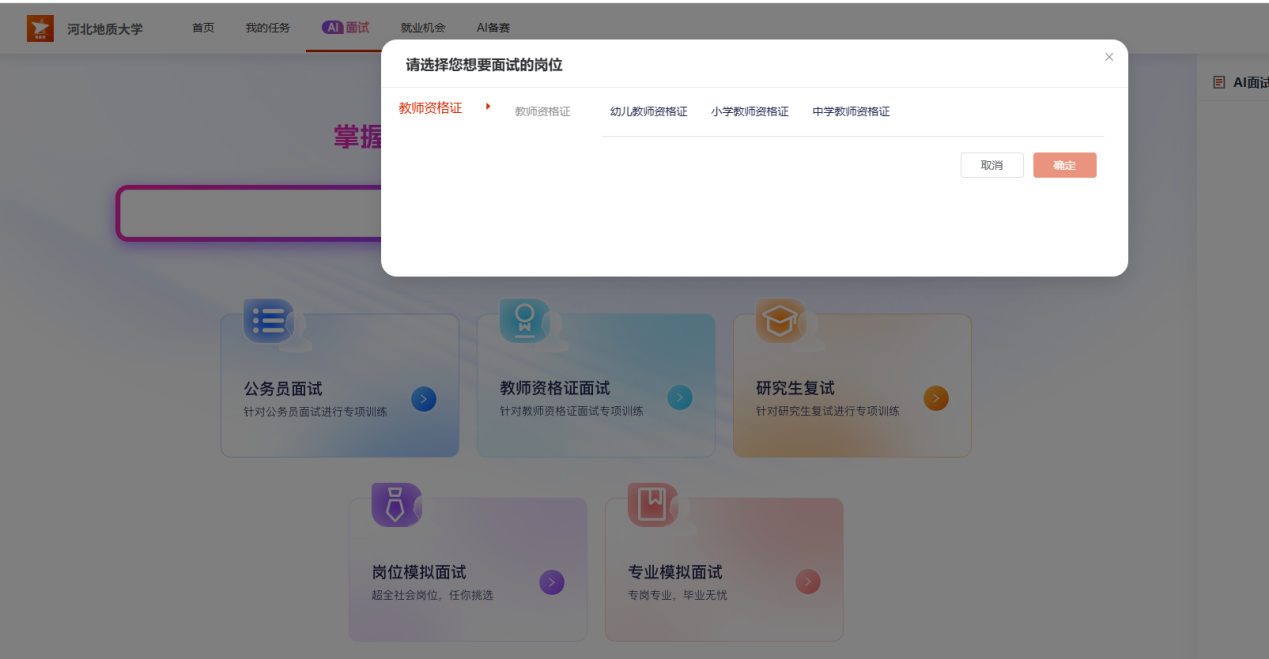
Task: Confirm selection with 确定 button
Action: (x=1064, y=166)
